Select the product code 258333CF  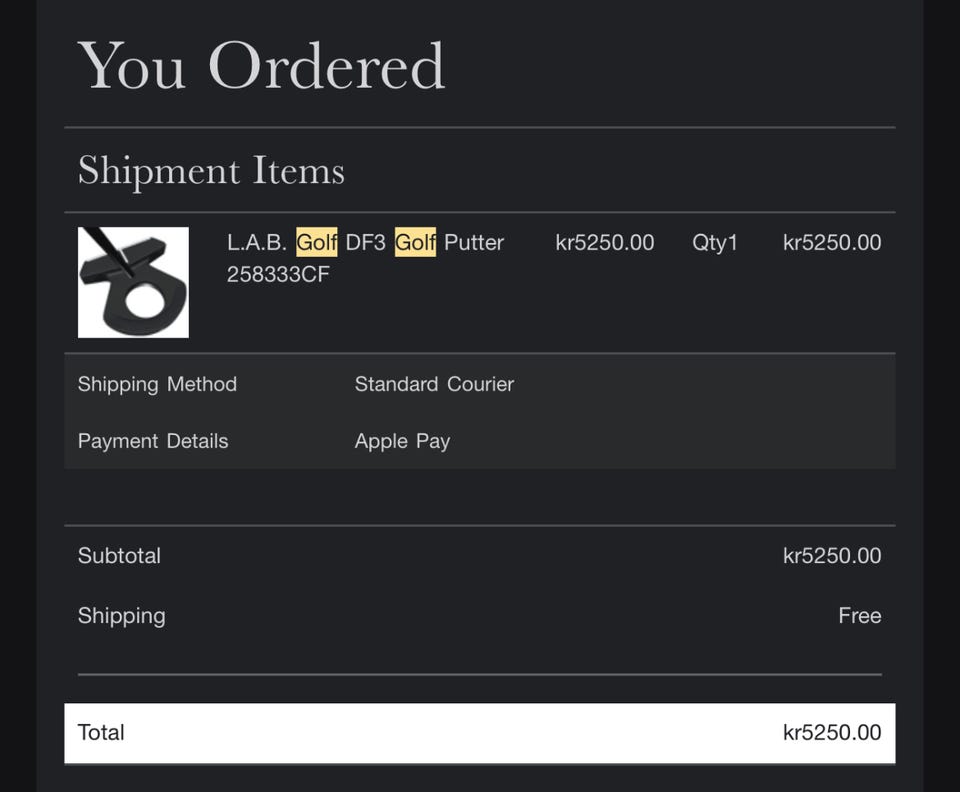click(x=278, y=274)
